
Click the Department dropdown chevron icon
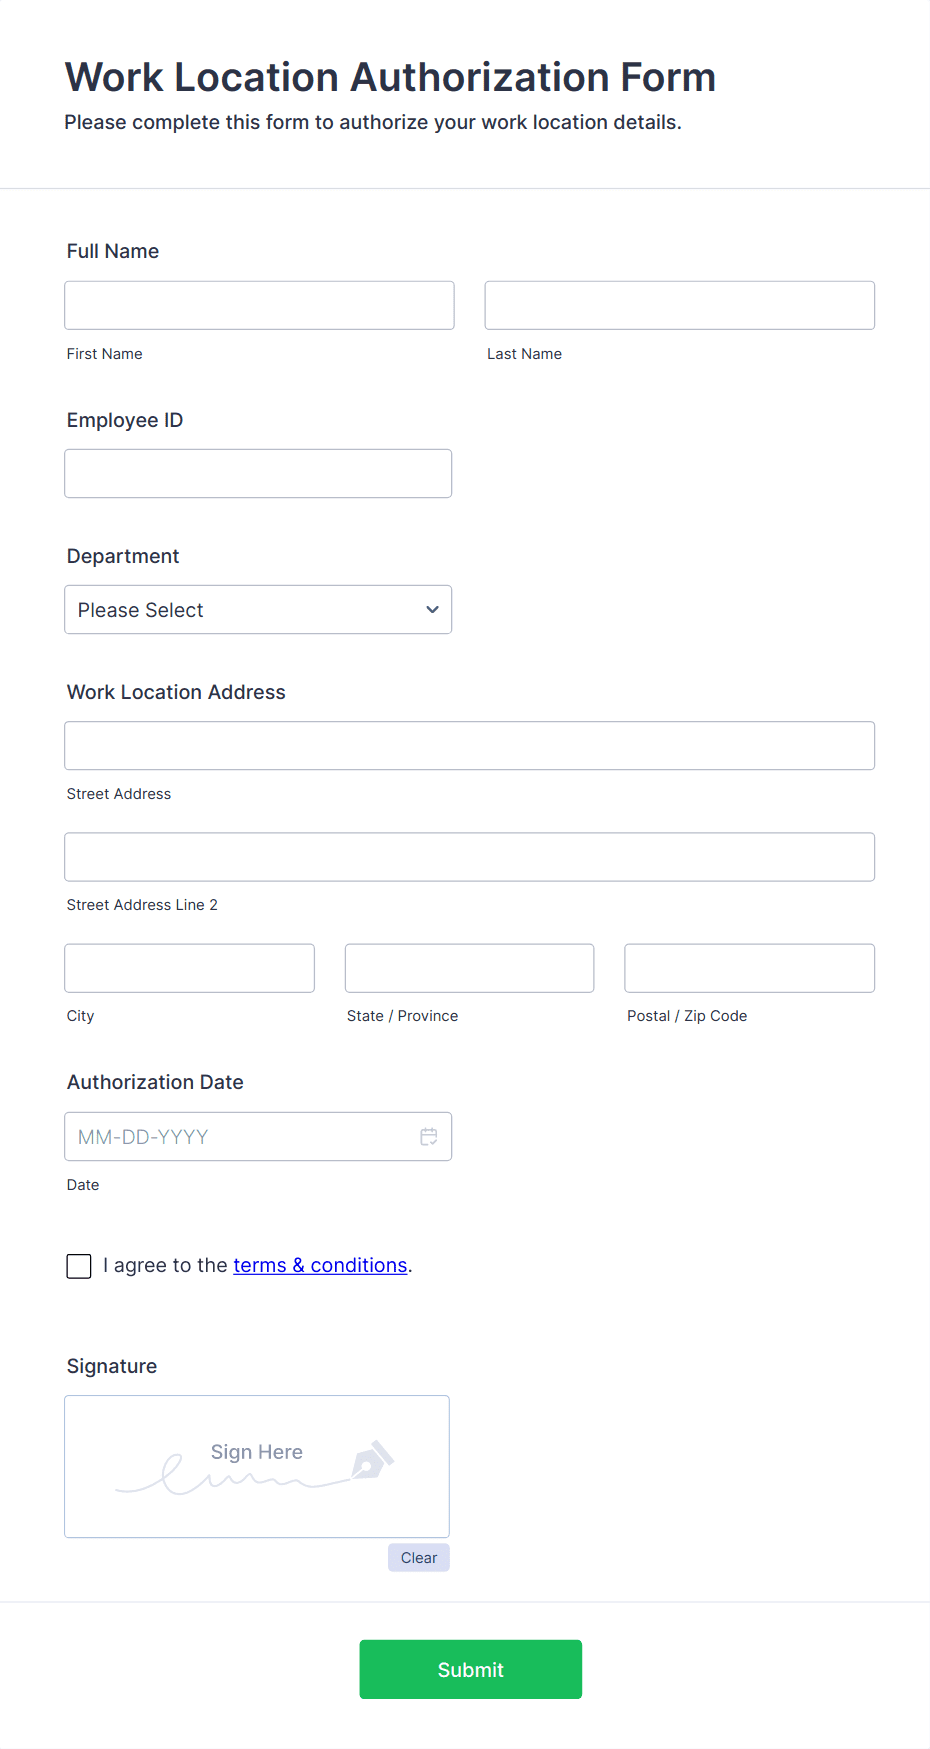point(431,609)
